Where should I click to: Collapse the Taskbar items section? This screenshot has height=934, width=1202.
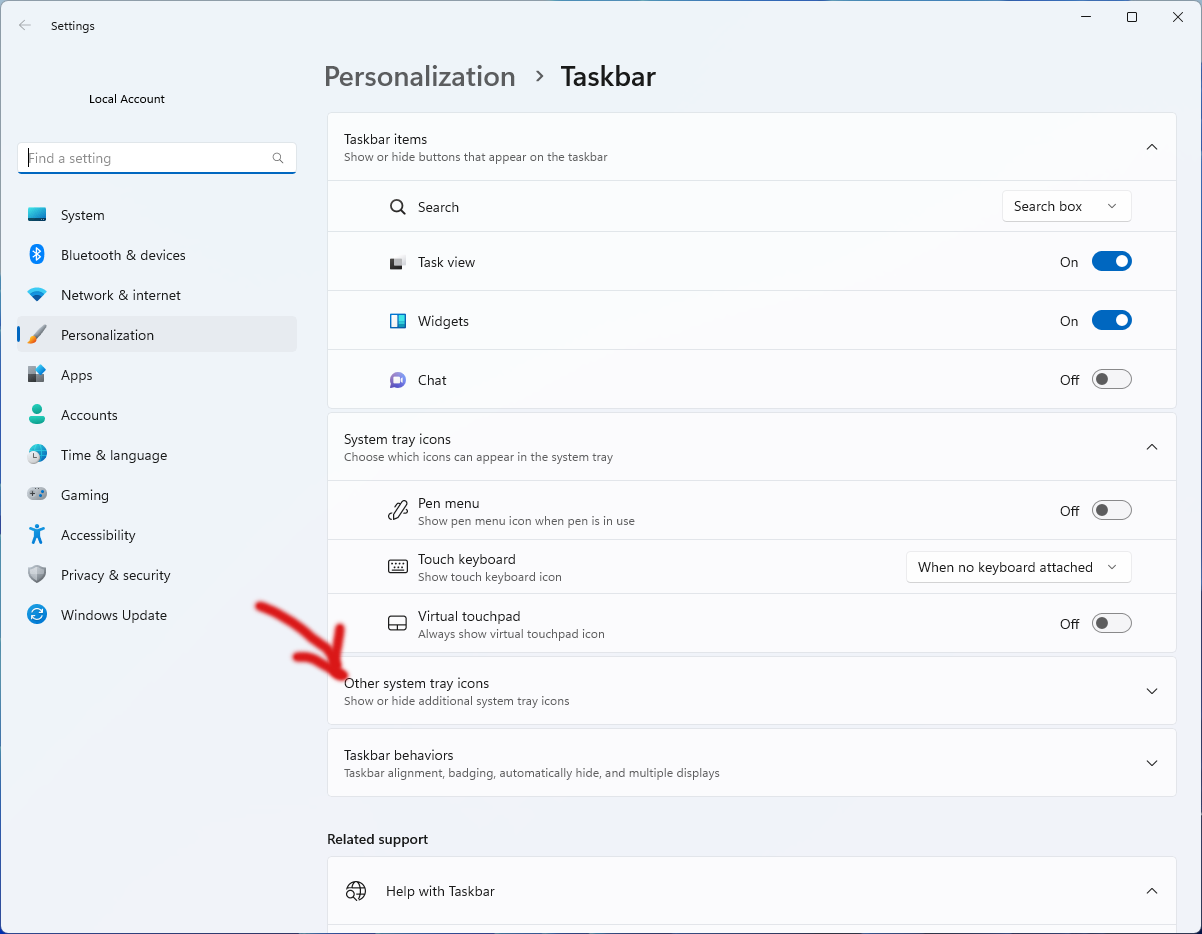click(x=1151, y=147)
